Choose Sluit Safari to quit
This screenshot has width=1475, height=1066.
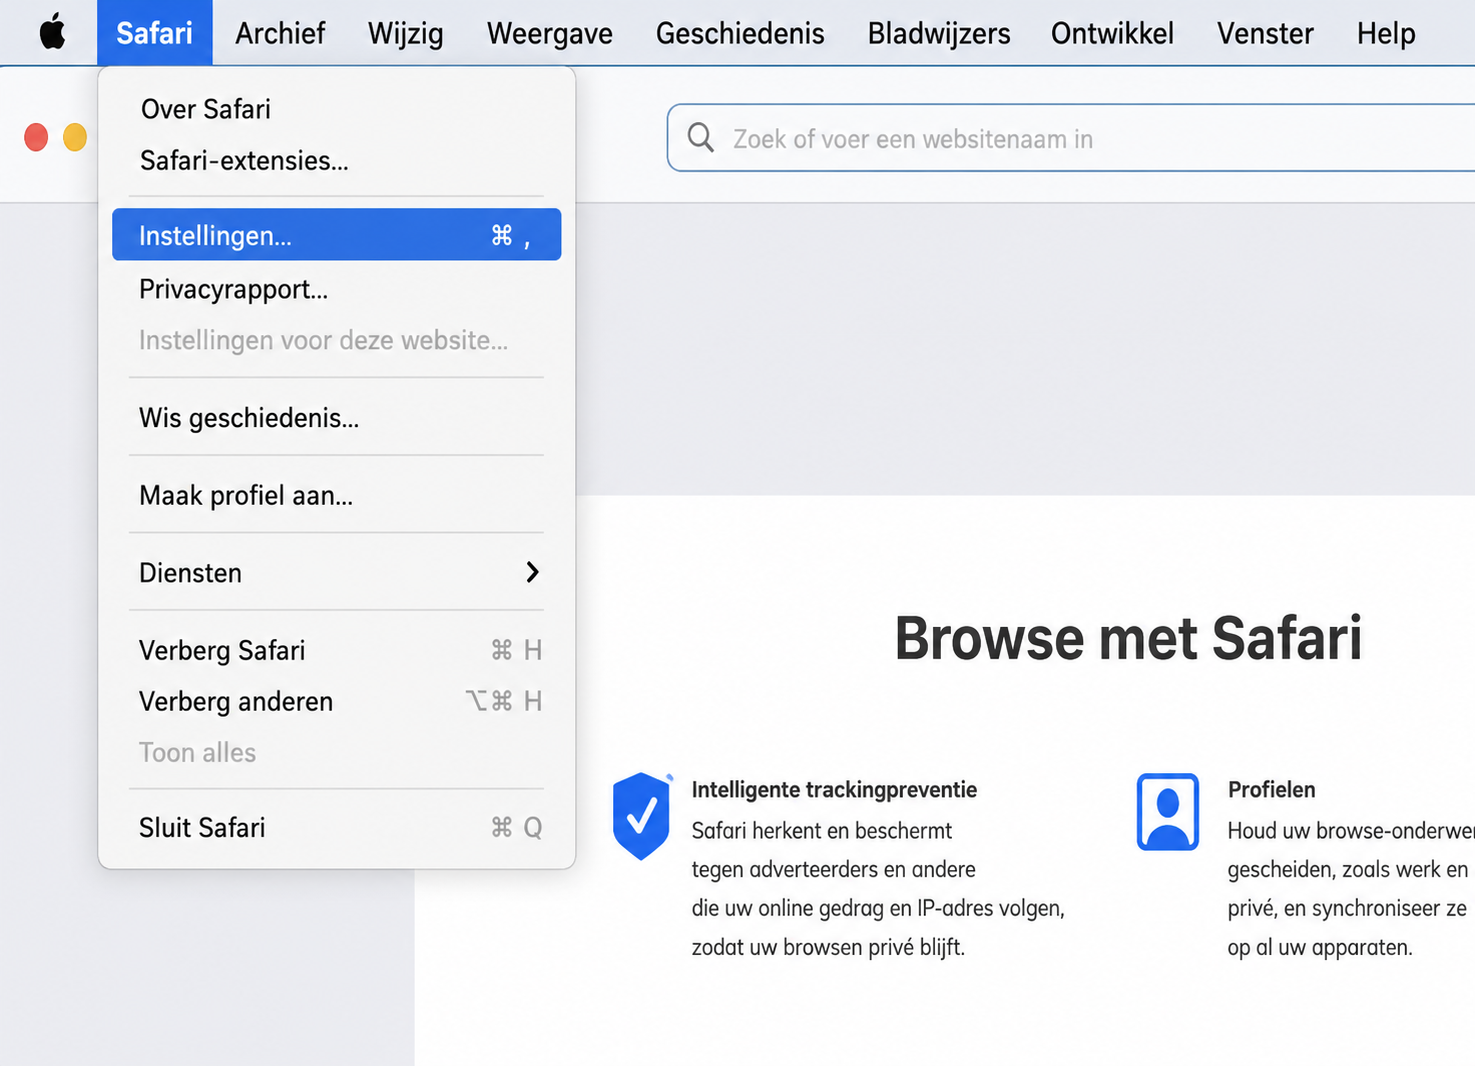tap(336, 827)
